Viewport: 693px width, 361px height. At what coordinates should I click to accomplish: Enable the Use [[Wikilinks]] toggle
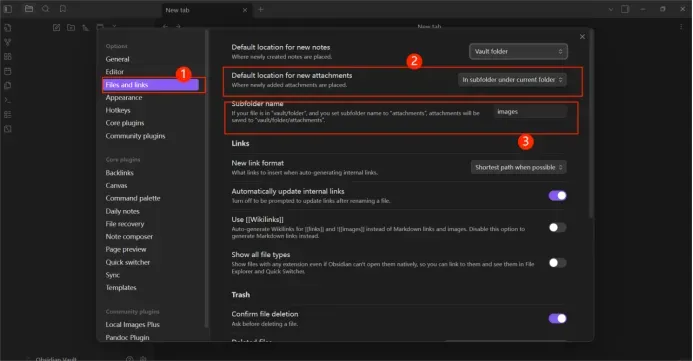[x=557, y=228]
